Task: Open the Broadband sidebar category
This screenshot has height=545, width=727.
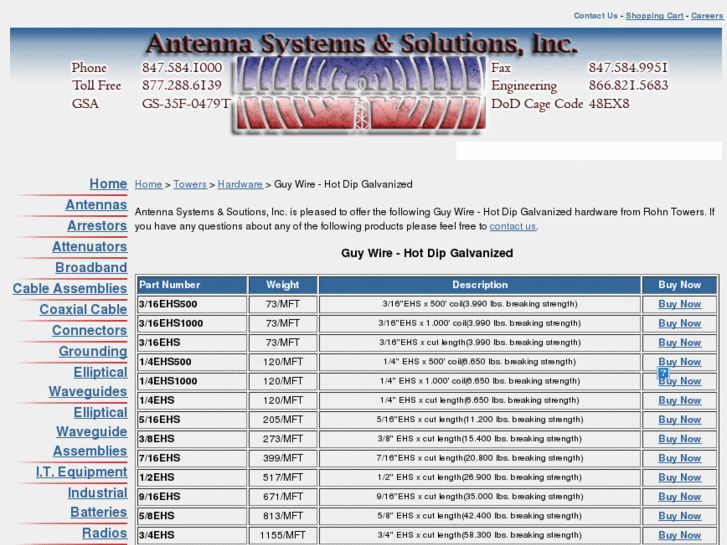Action: [x=91, y=267]
